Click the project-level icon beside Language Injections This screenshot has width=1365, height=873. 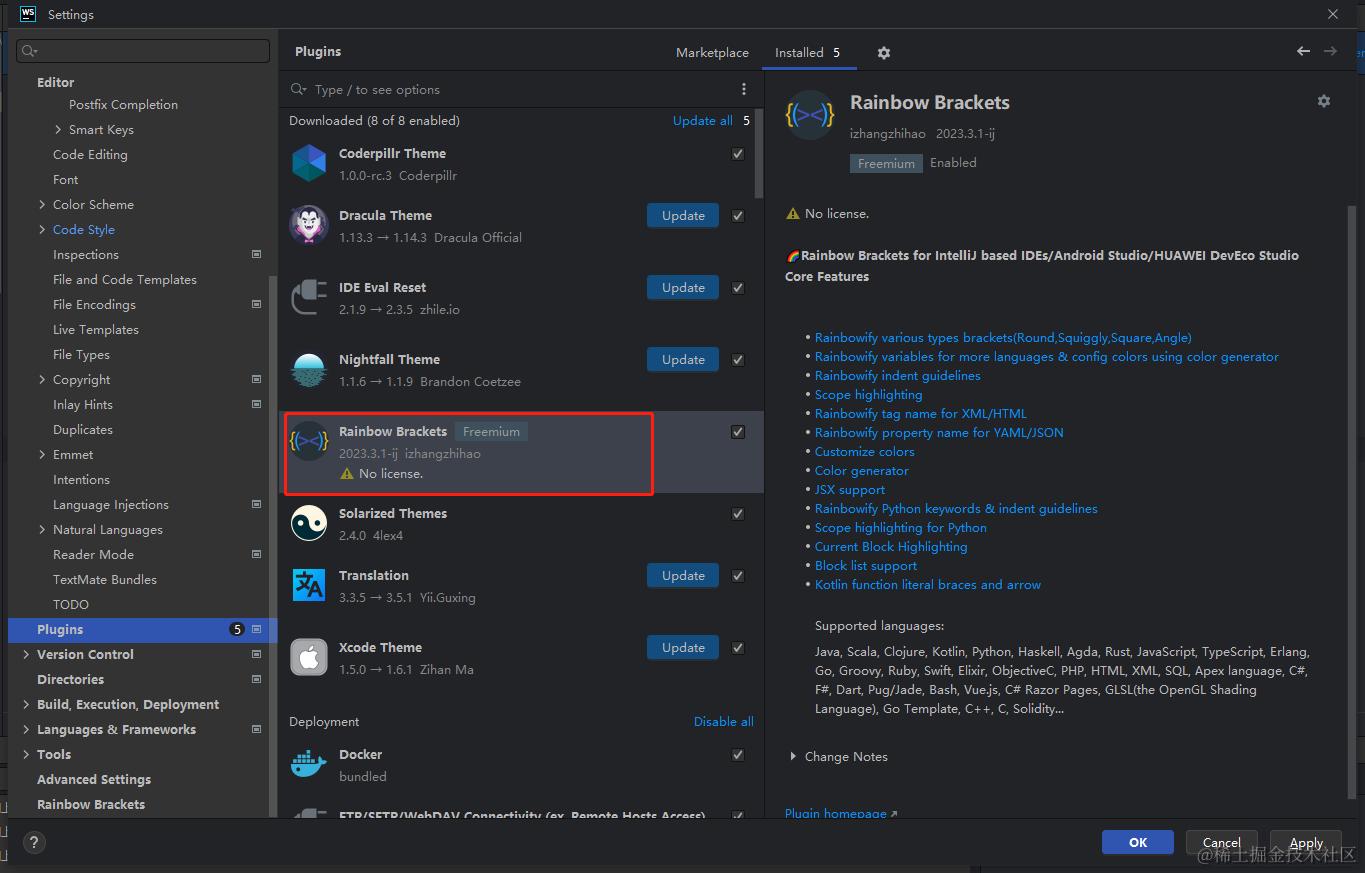[x=257, y=504]
